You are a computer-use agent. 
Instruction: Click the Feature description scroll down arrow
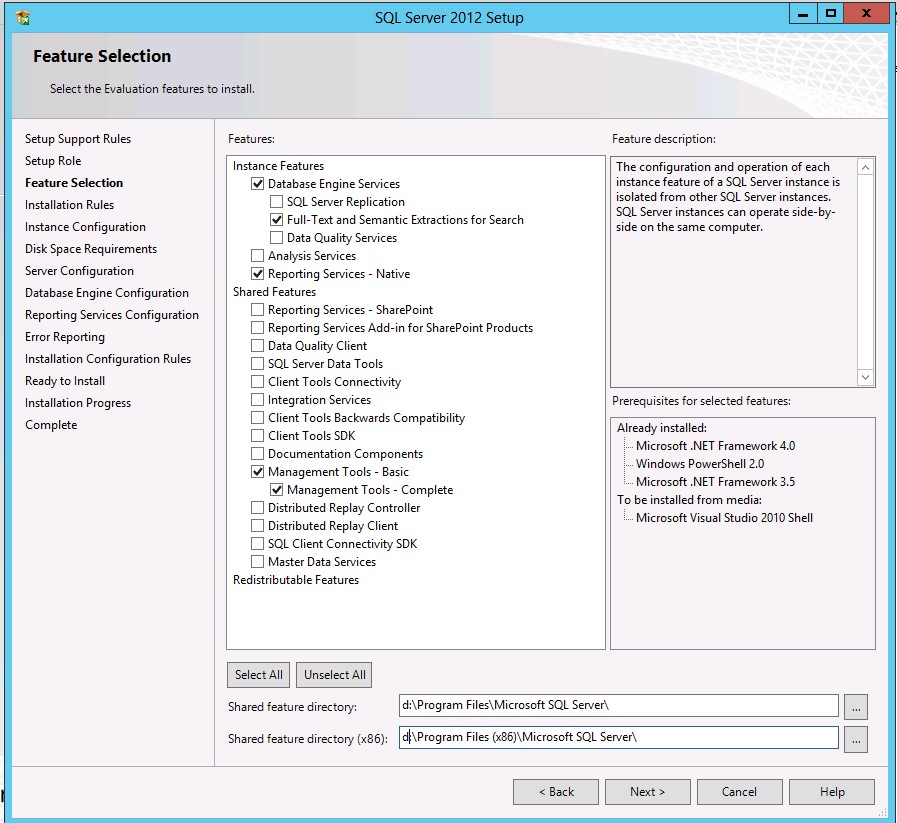pyautogui.click(x=866, y=377)
